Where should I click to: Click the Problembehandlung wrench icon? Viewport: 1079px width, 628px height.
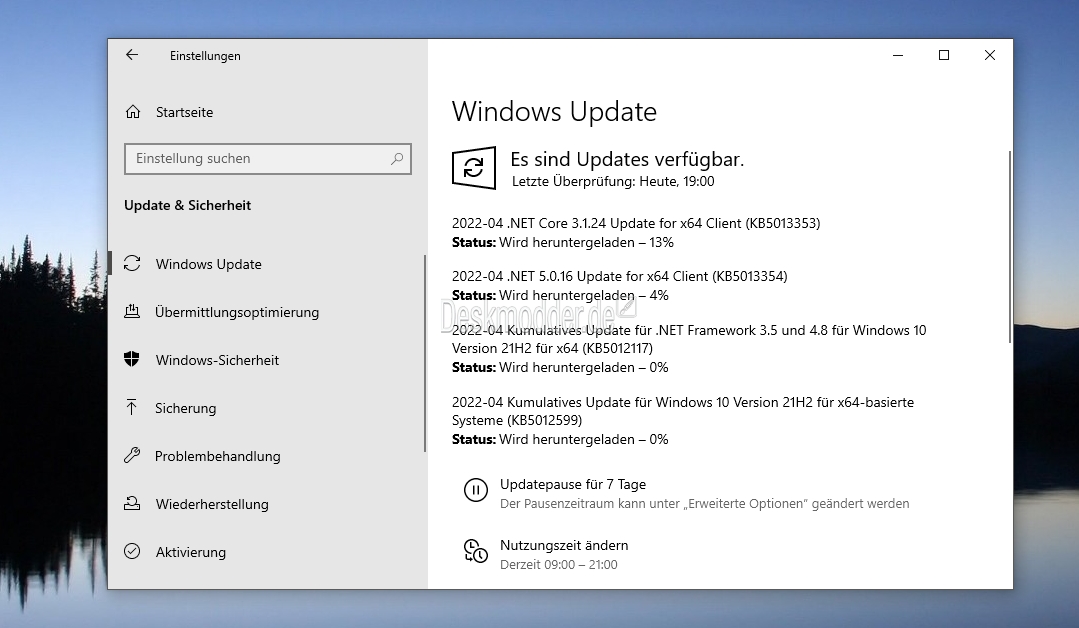132,456
